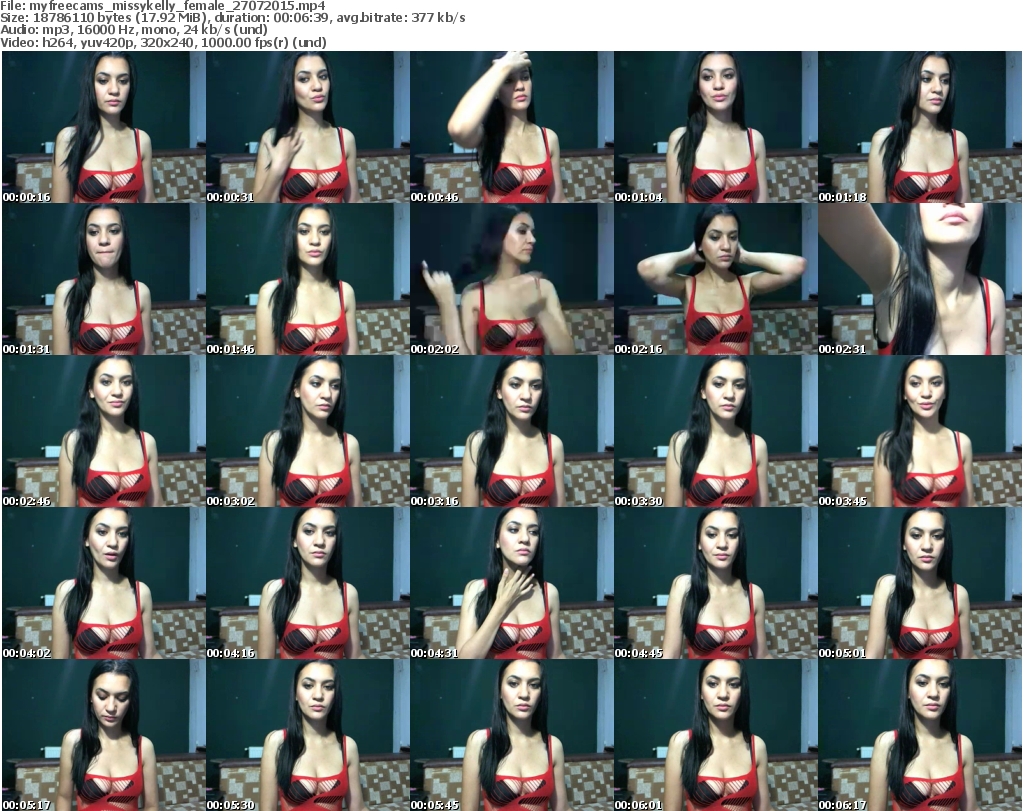1024x811 pixels.
Task: Choose the frame marked 00:06:01
Action: (x=716, y=735)
